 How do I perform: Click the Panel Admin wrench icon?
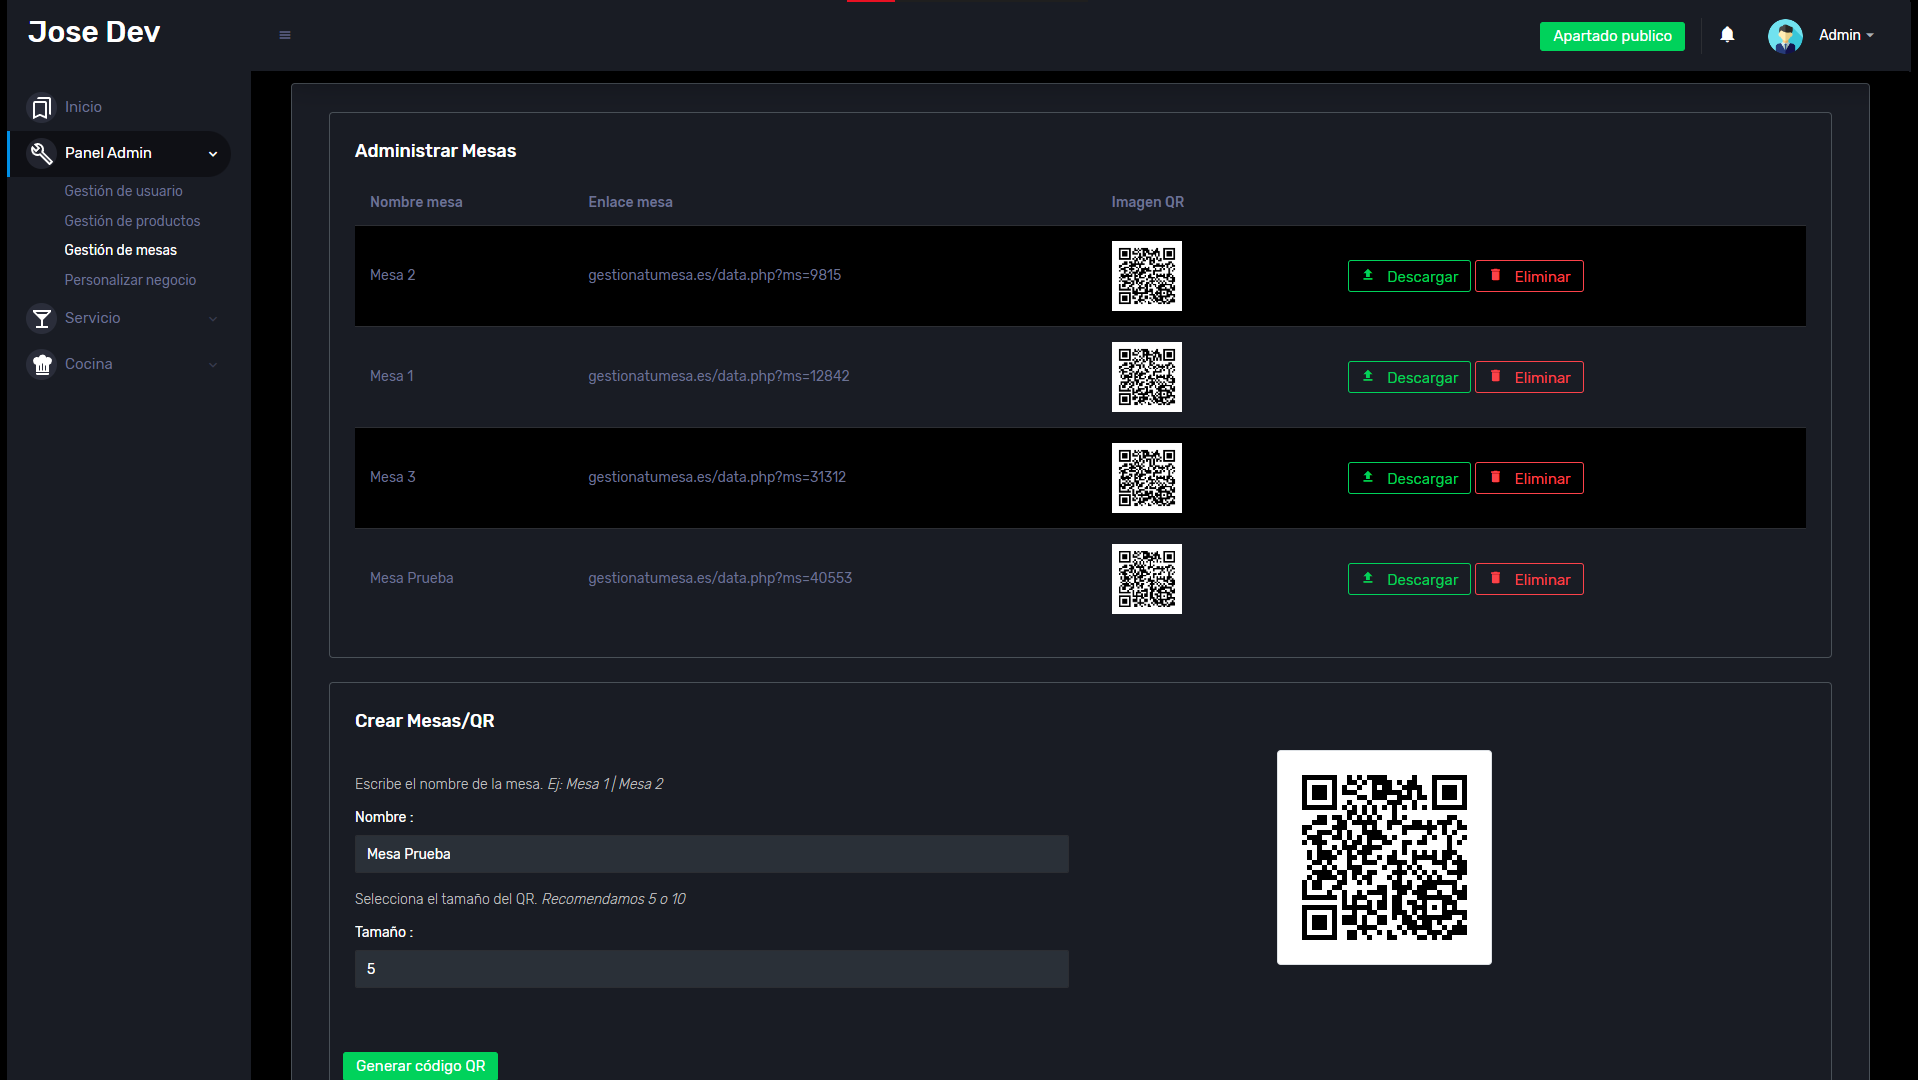click(x=42, y=154)
